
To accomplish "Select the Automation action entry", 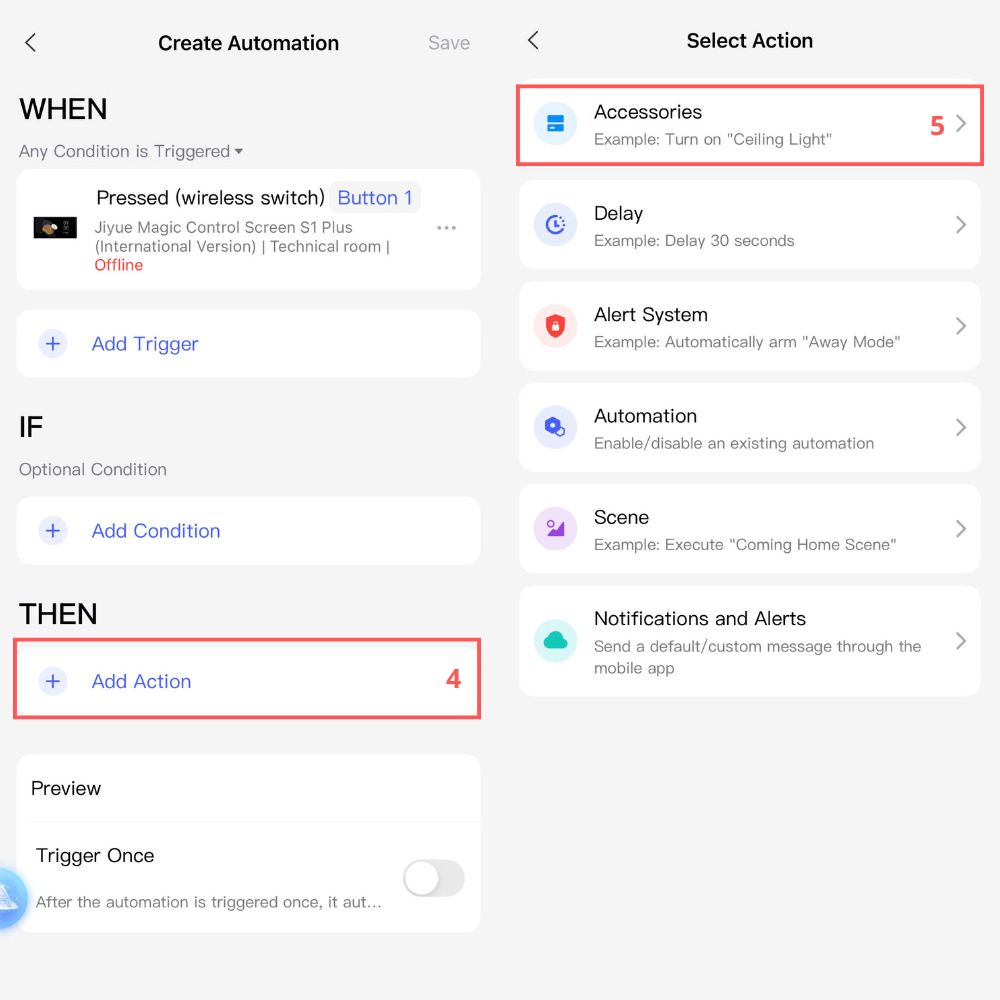I will [748, 428].
